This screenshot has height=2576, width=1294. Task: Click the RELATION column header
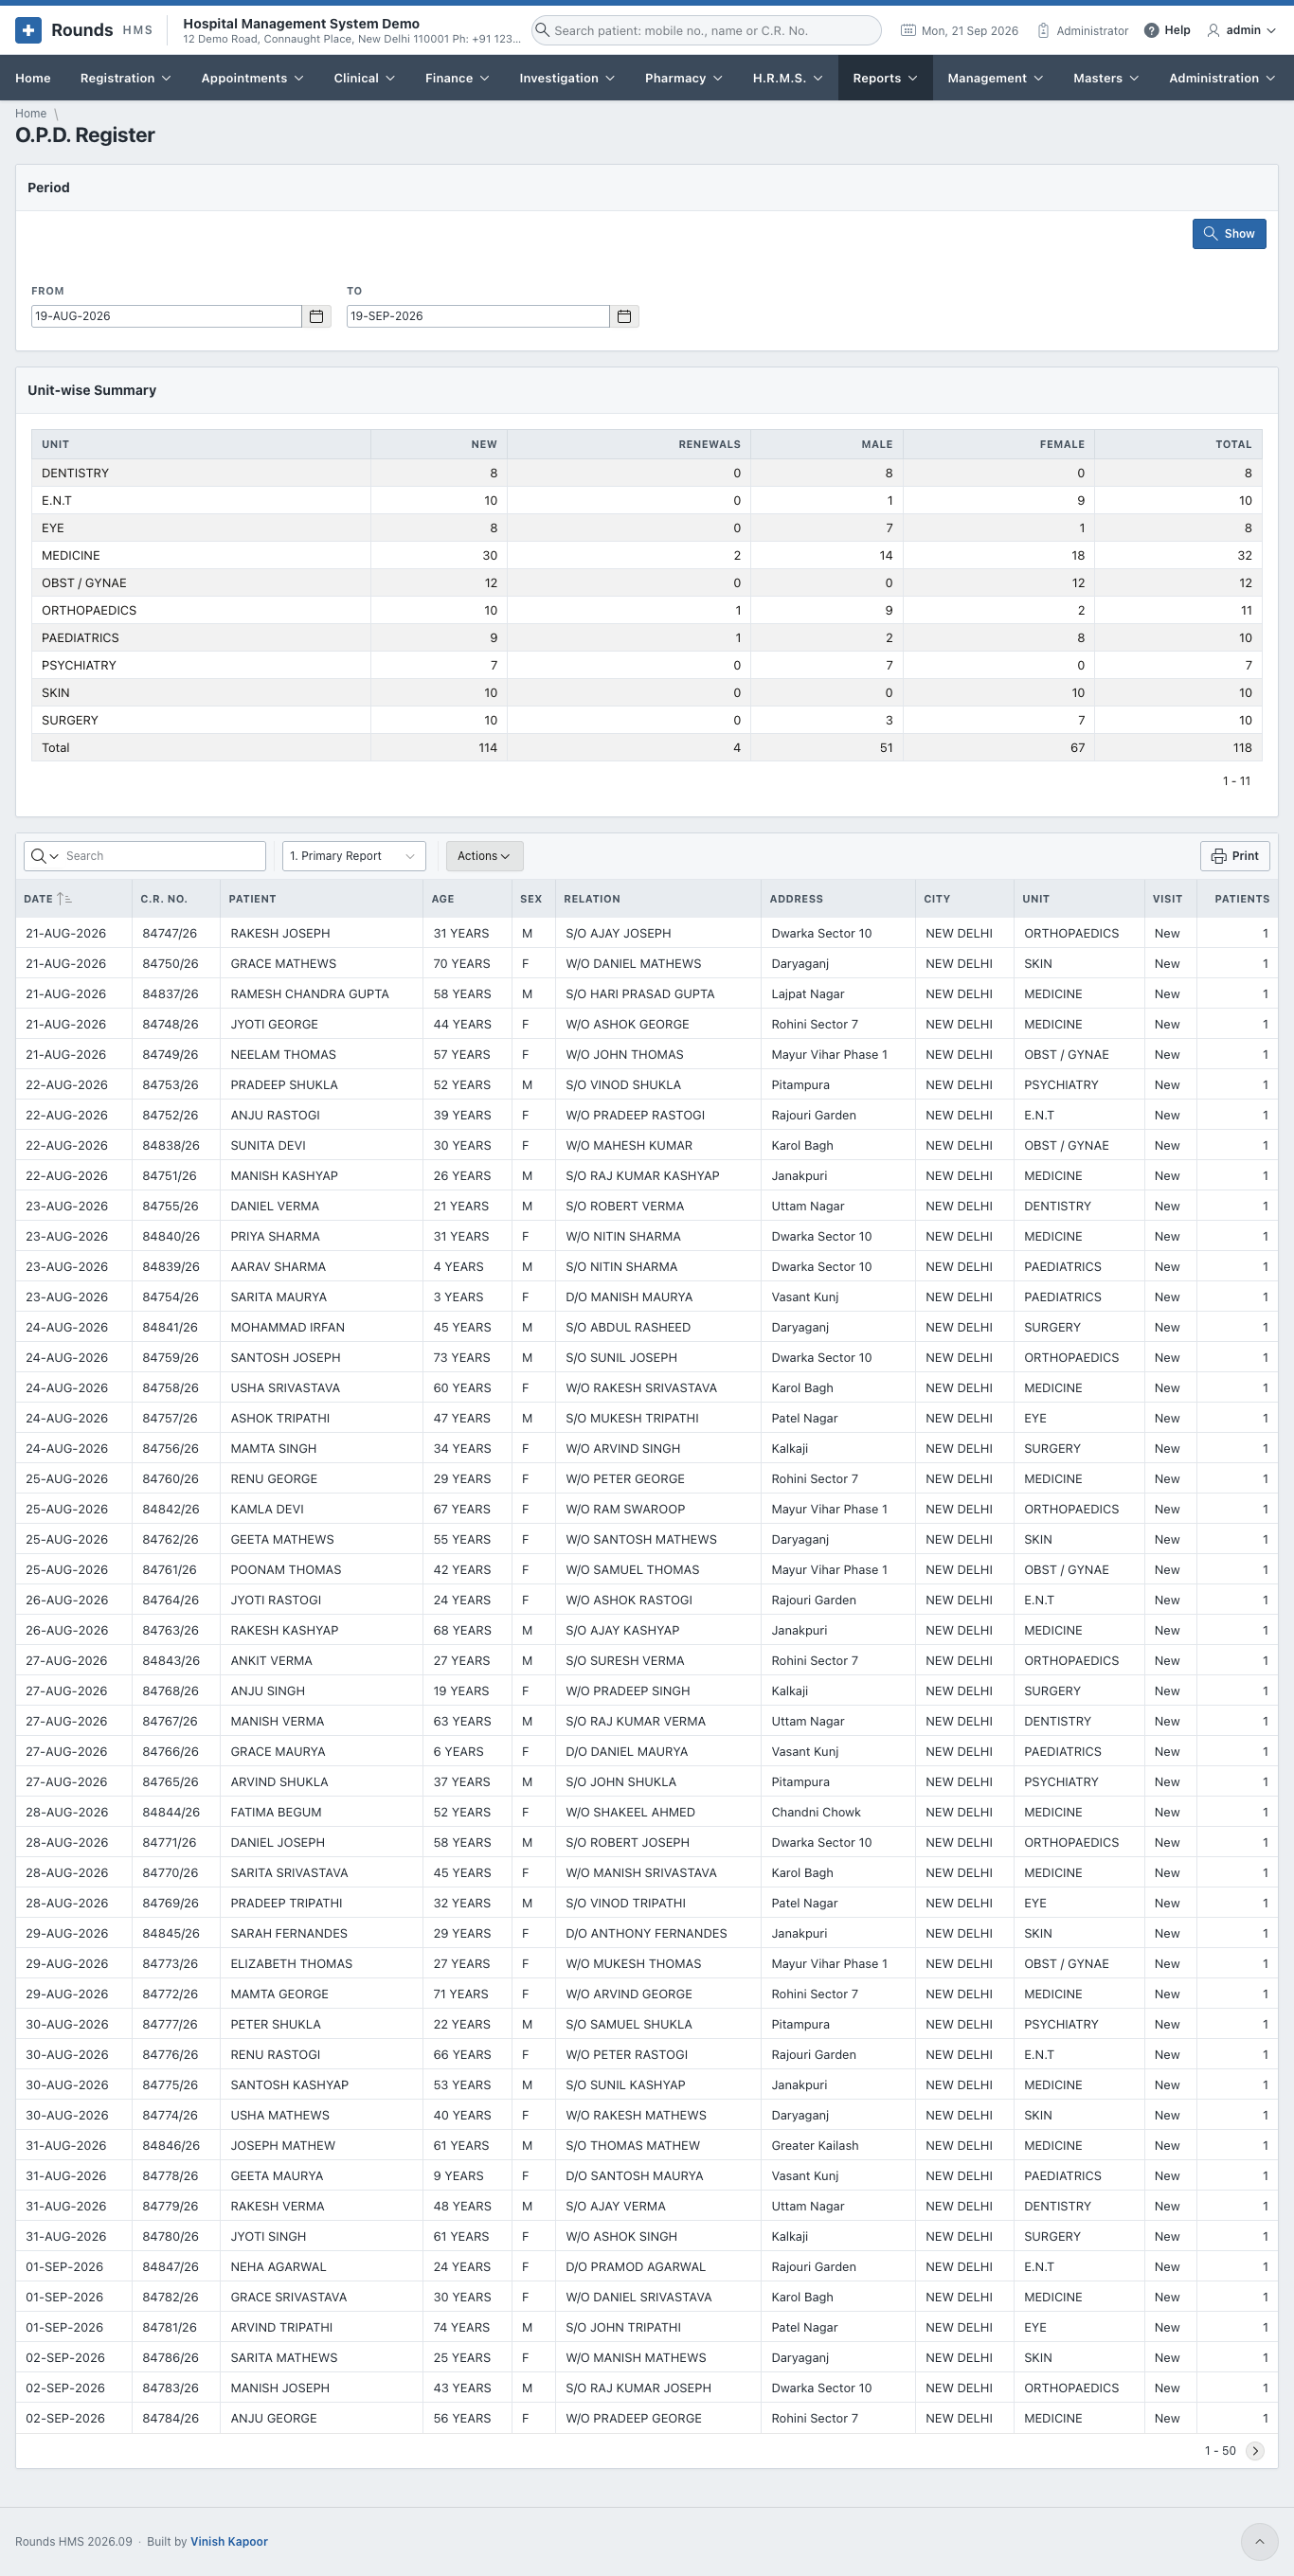[592, 899]
